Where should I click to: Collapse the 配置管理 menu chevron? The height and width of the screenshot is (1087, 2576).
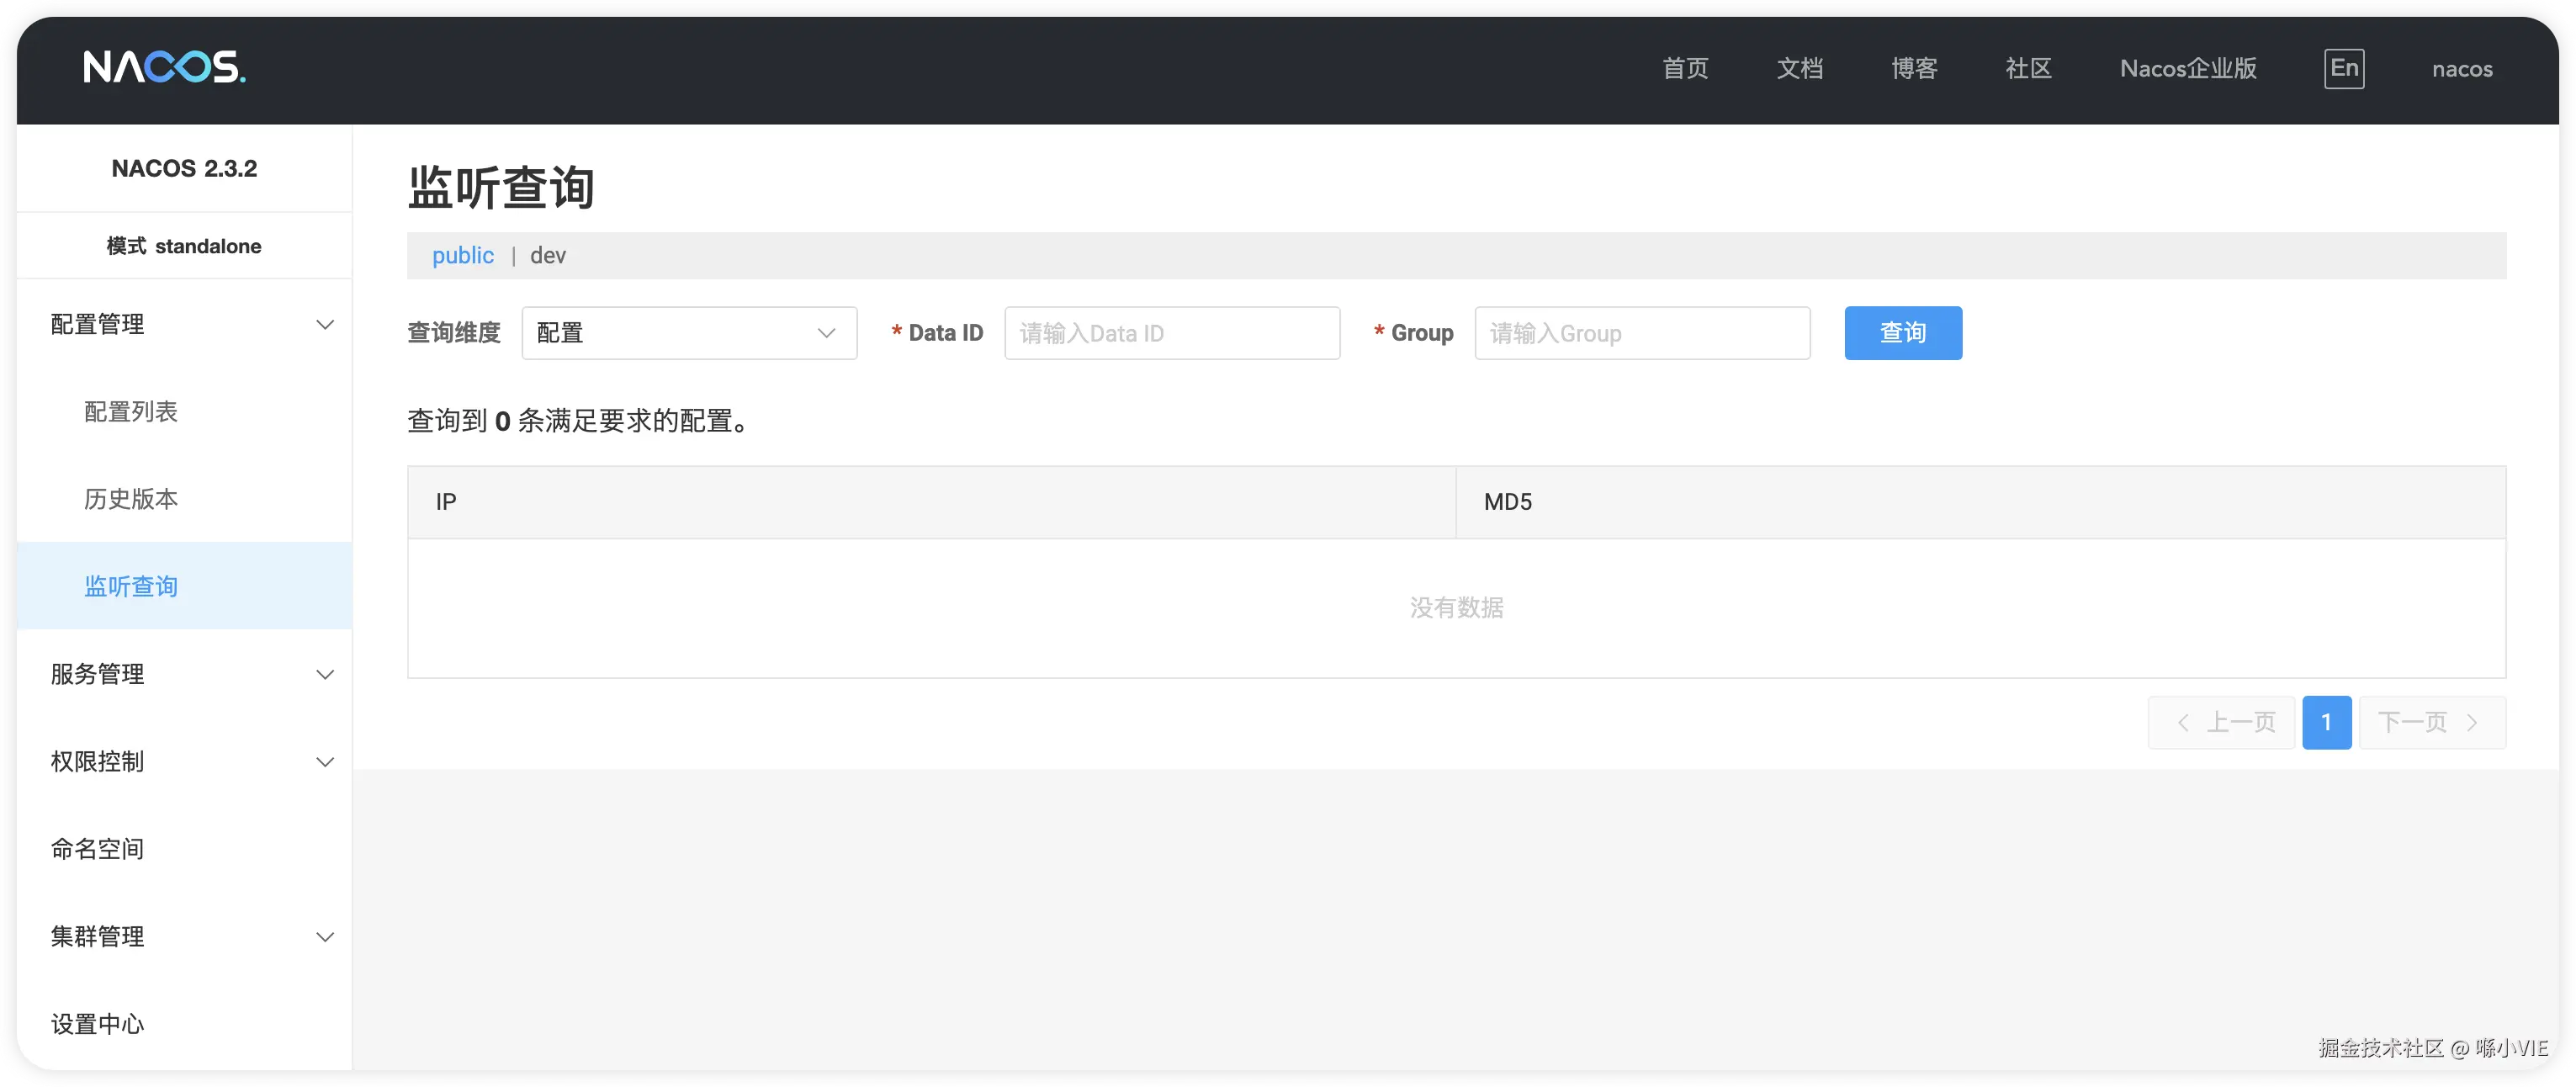click(324, 325)
